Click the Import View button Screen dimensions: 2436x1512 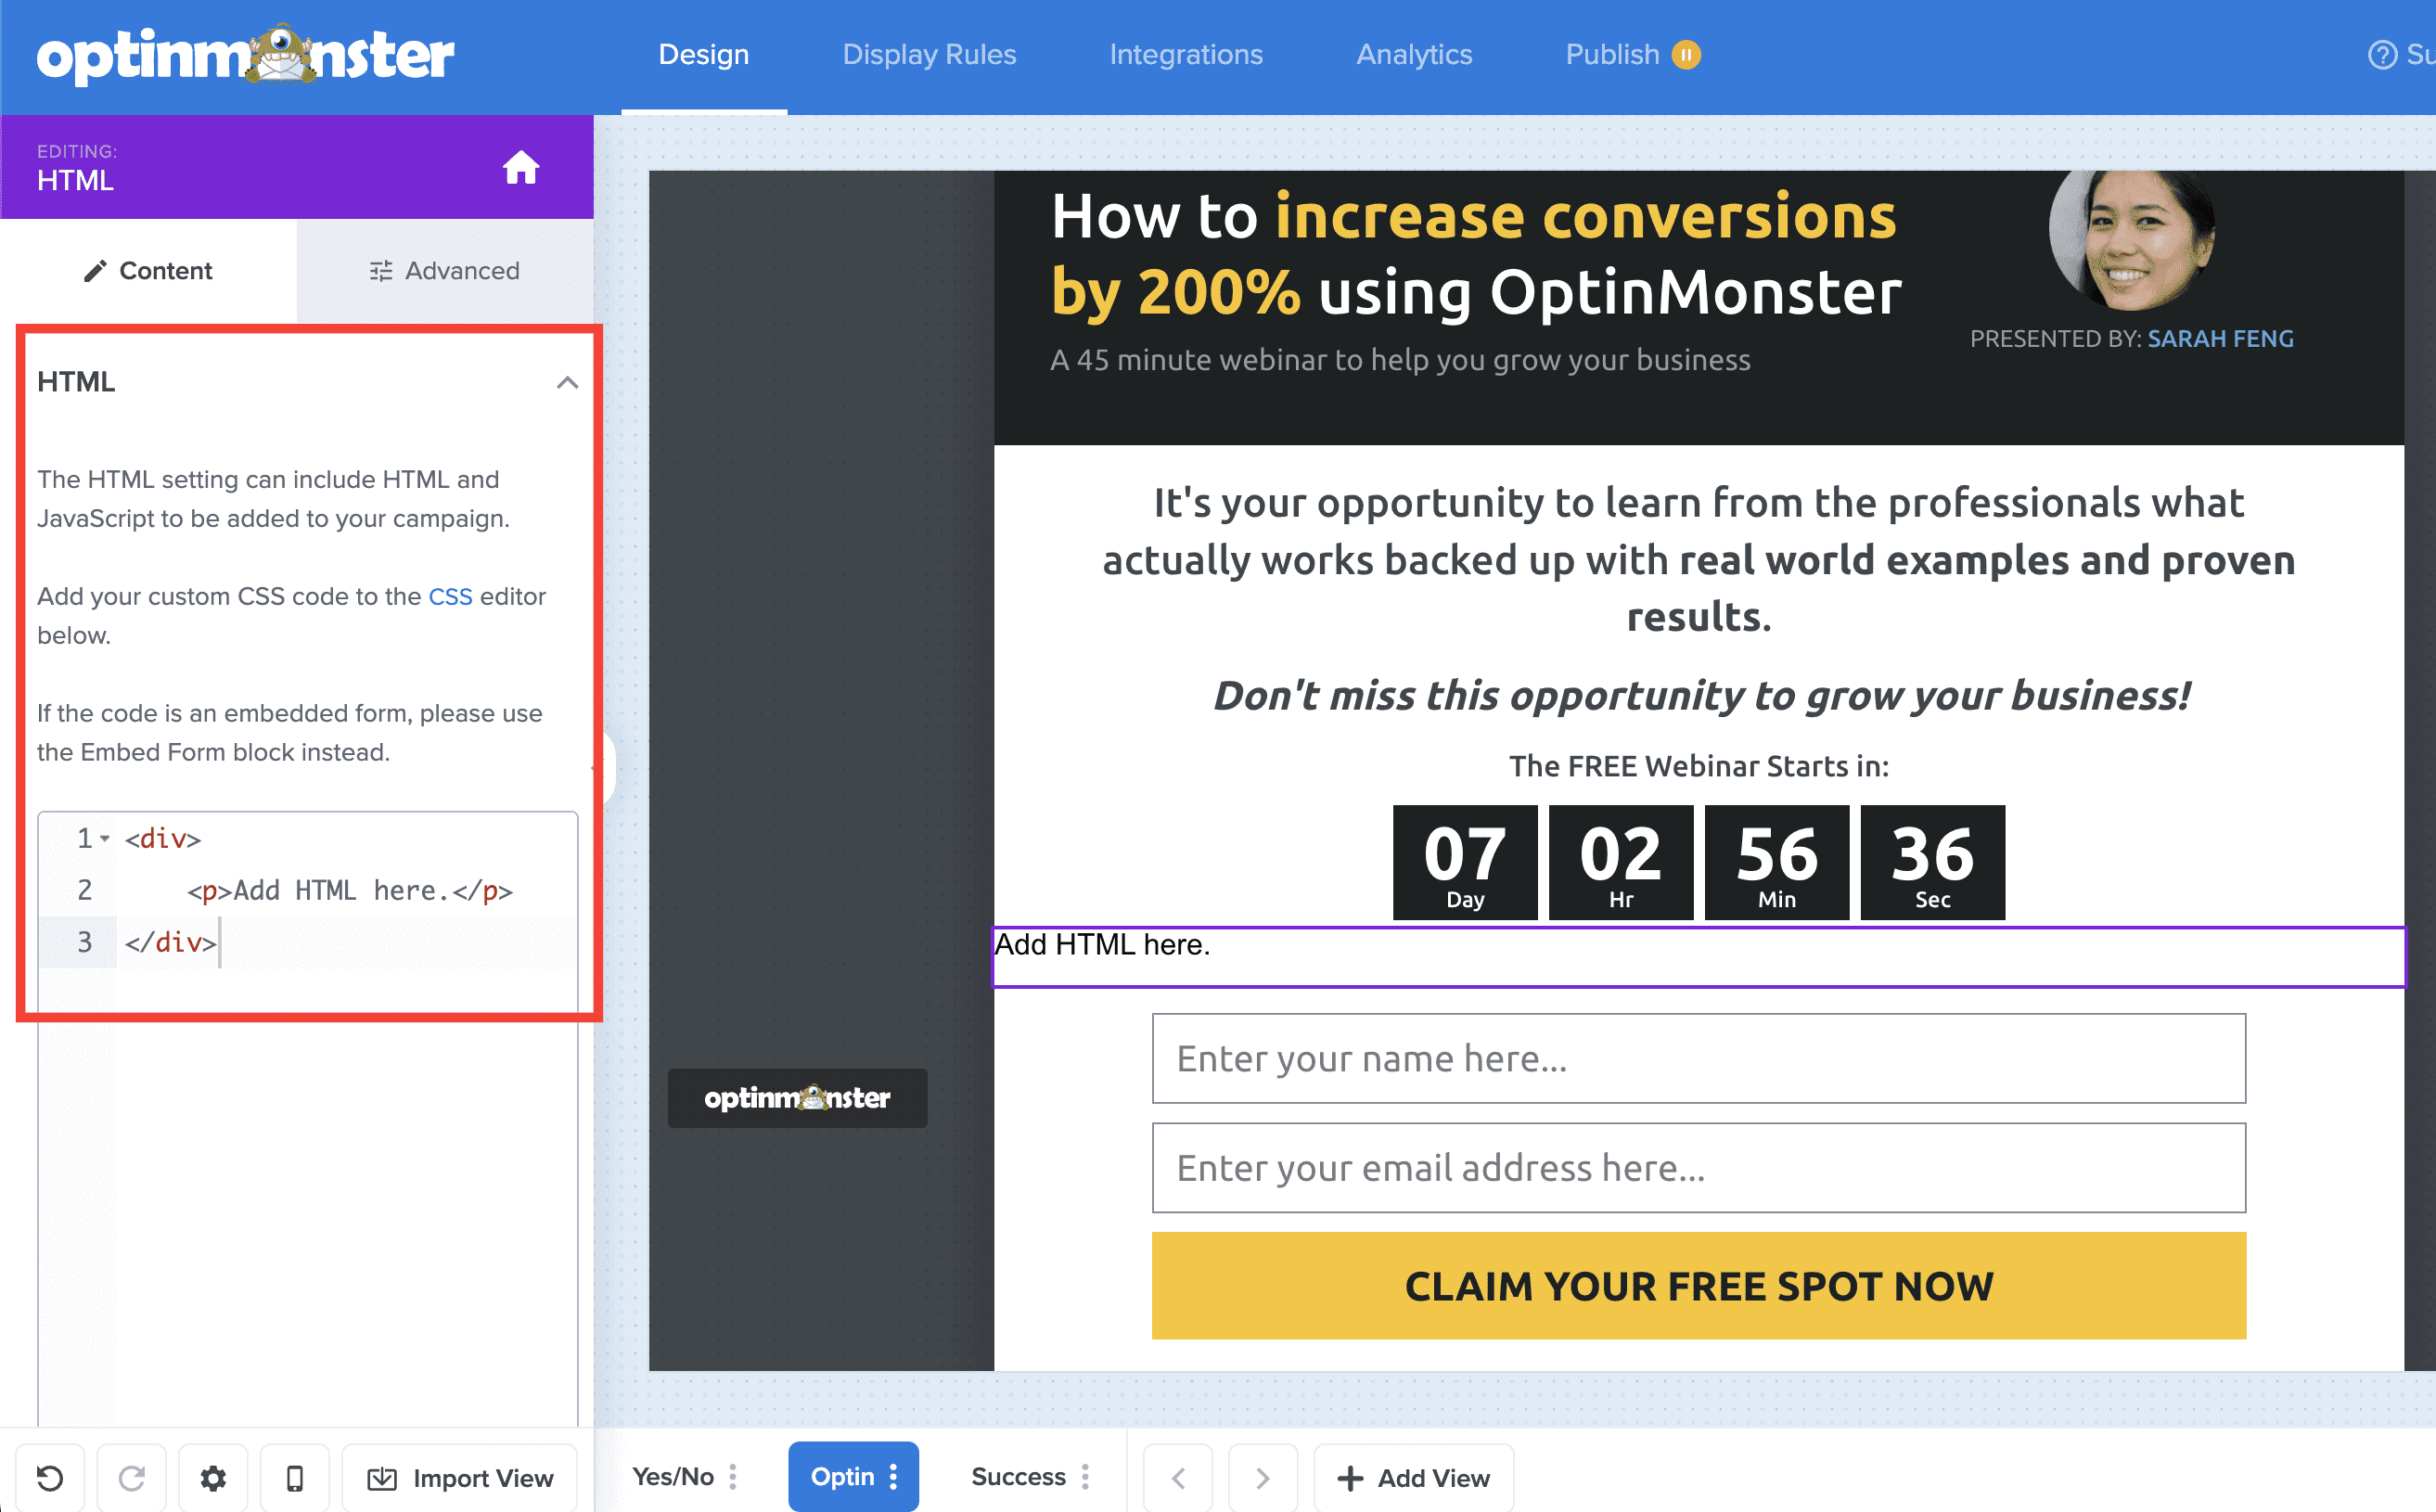[x=459, y=1477]
